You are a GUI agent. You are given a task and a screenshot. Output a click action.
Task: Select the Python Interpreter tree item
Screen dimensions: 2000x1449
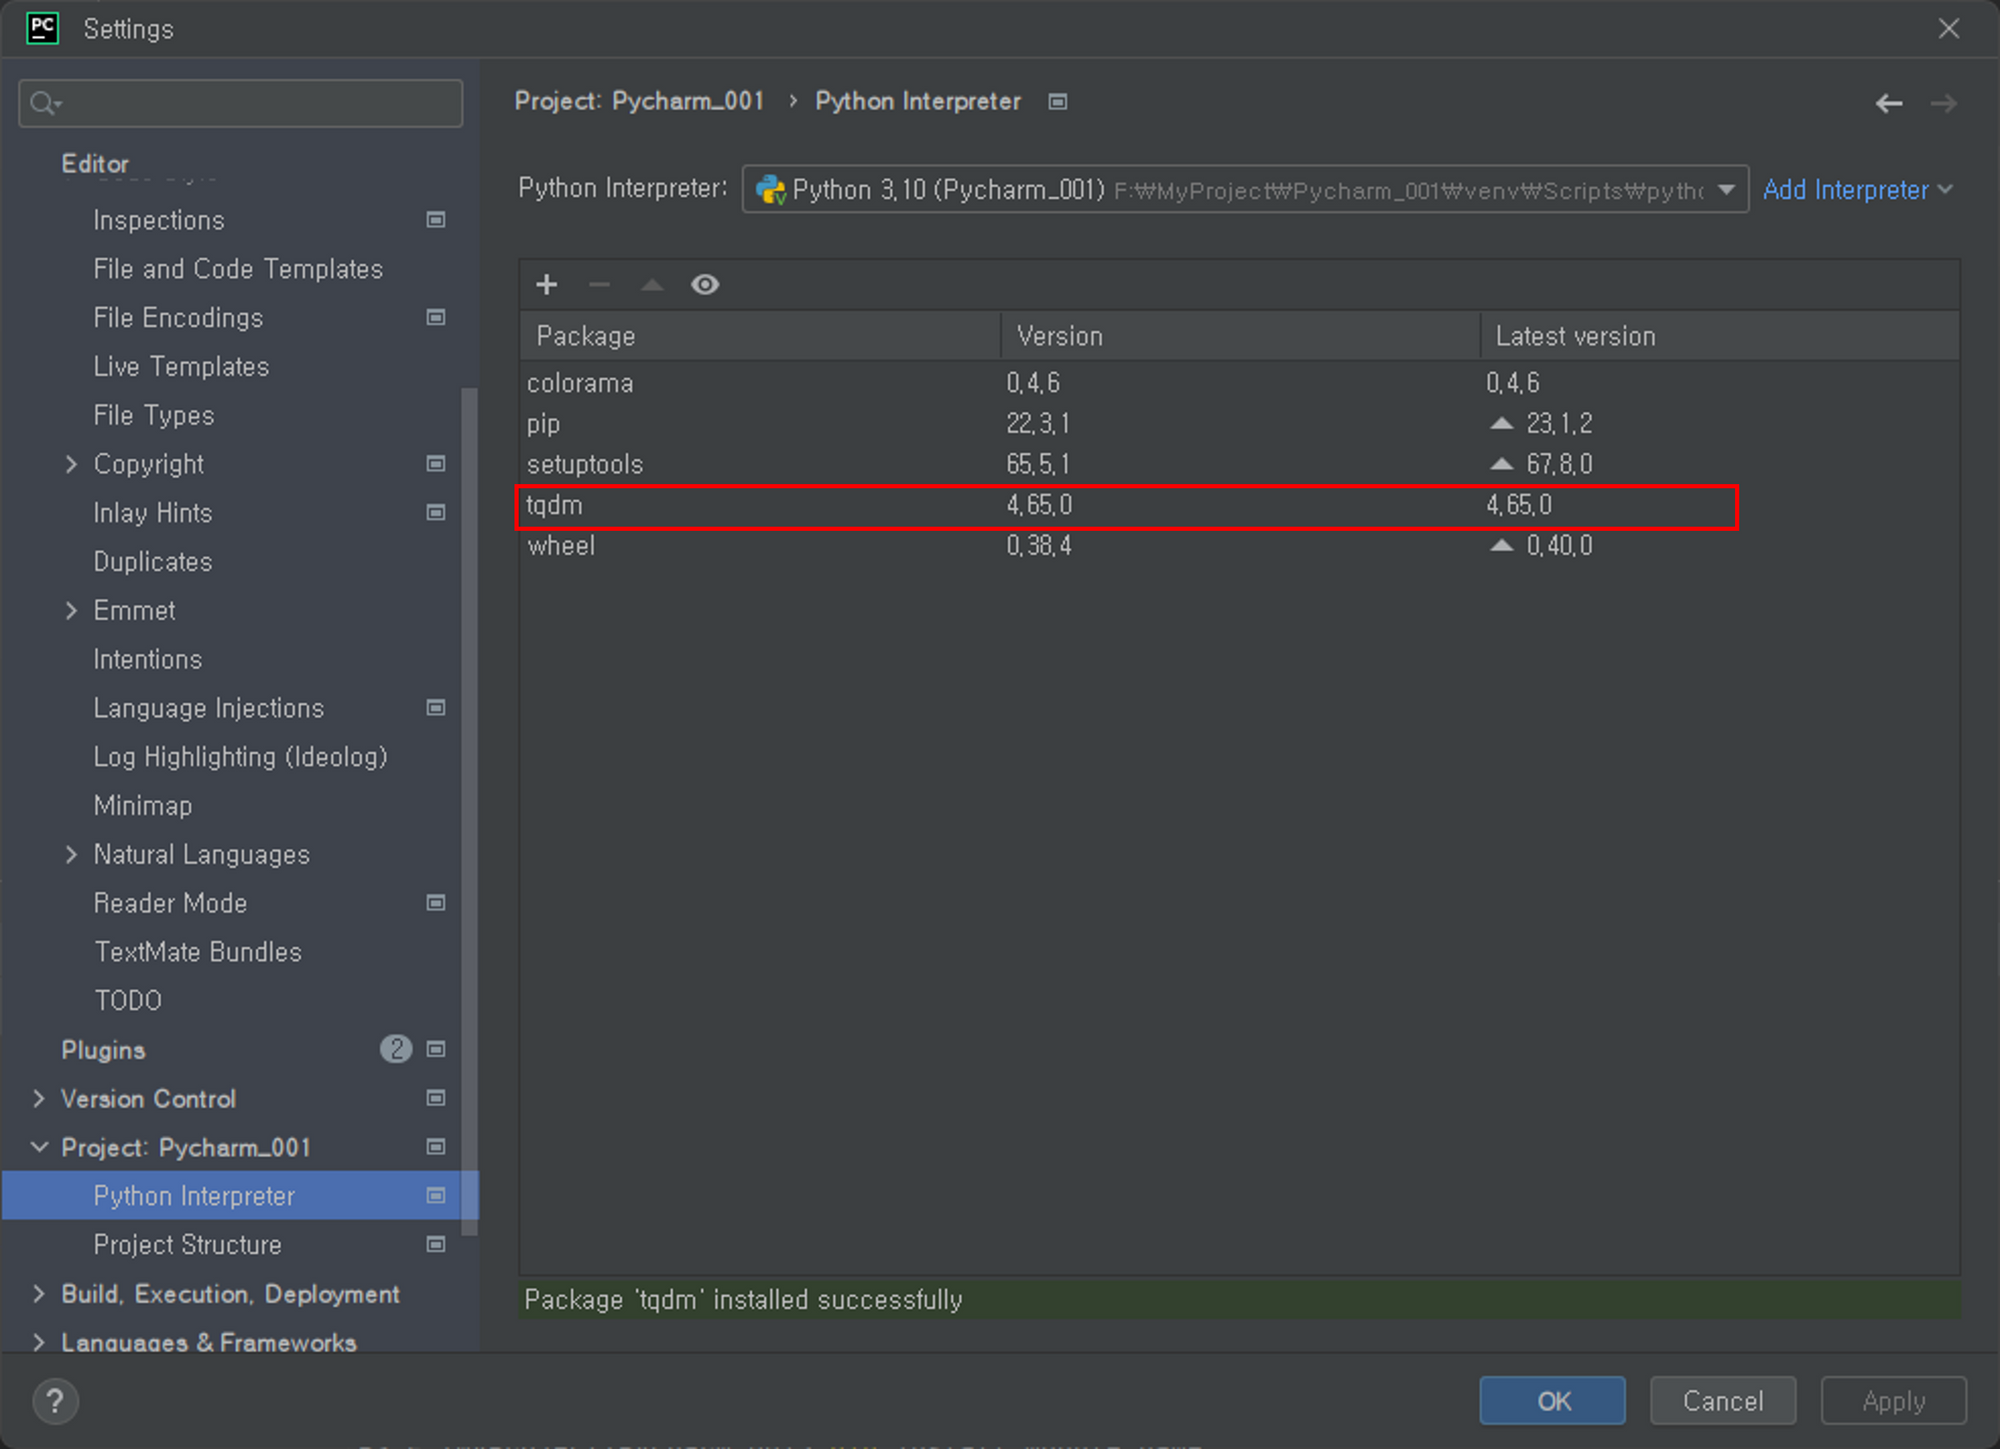click(x=240, y=1196)
